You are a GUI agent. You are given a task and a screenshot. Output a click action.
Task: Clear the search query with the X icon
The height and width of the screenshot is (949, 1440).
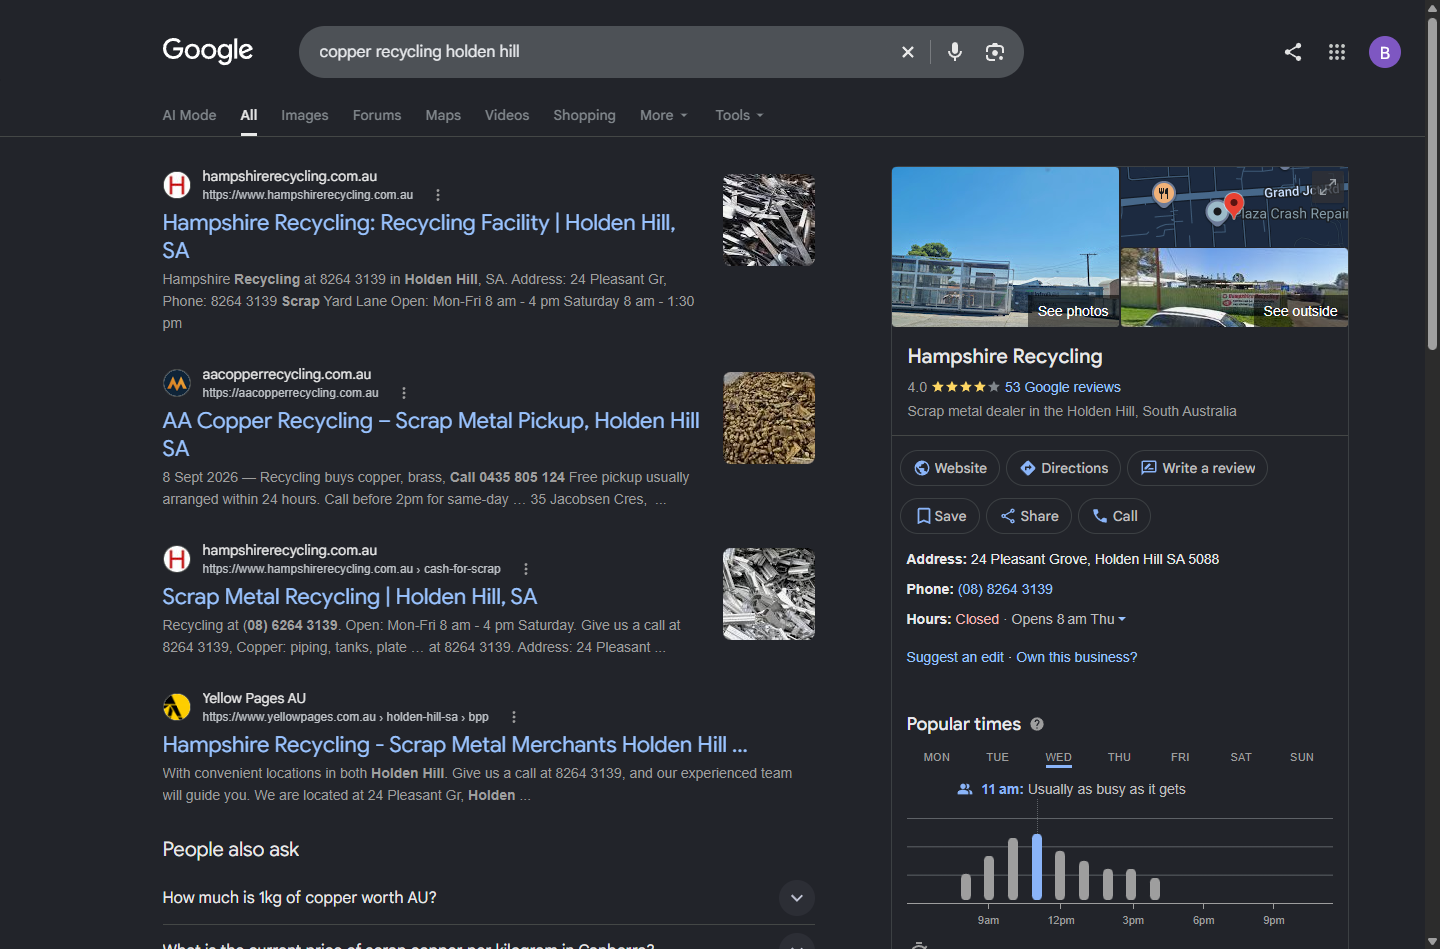pyautogui.click(x=908, y=52)
